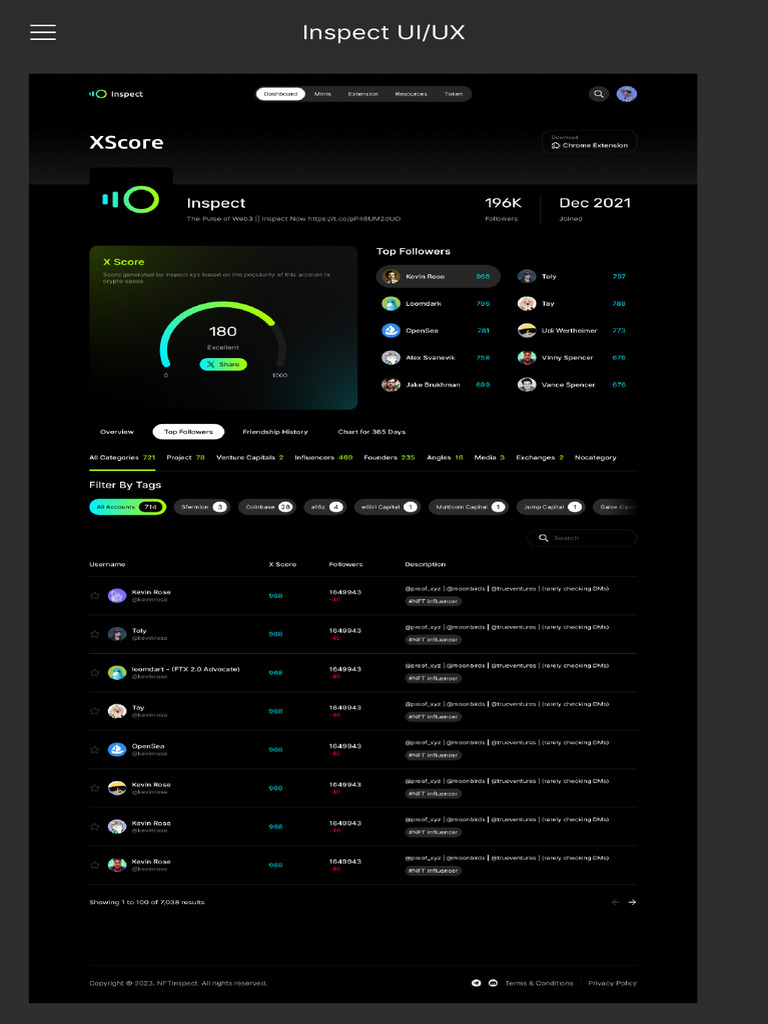768x1024 pixels.
Task: Click the Inspect logo in header
Action: coord(116,94)
